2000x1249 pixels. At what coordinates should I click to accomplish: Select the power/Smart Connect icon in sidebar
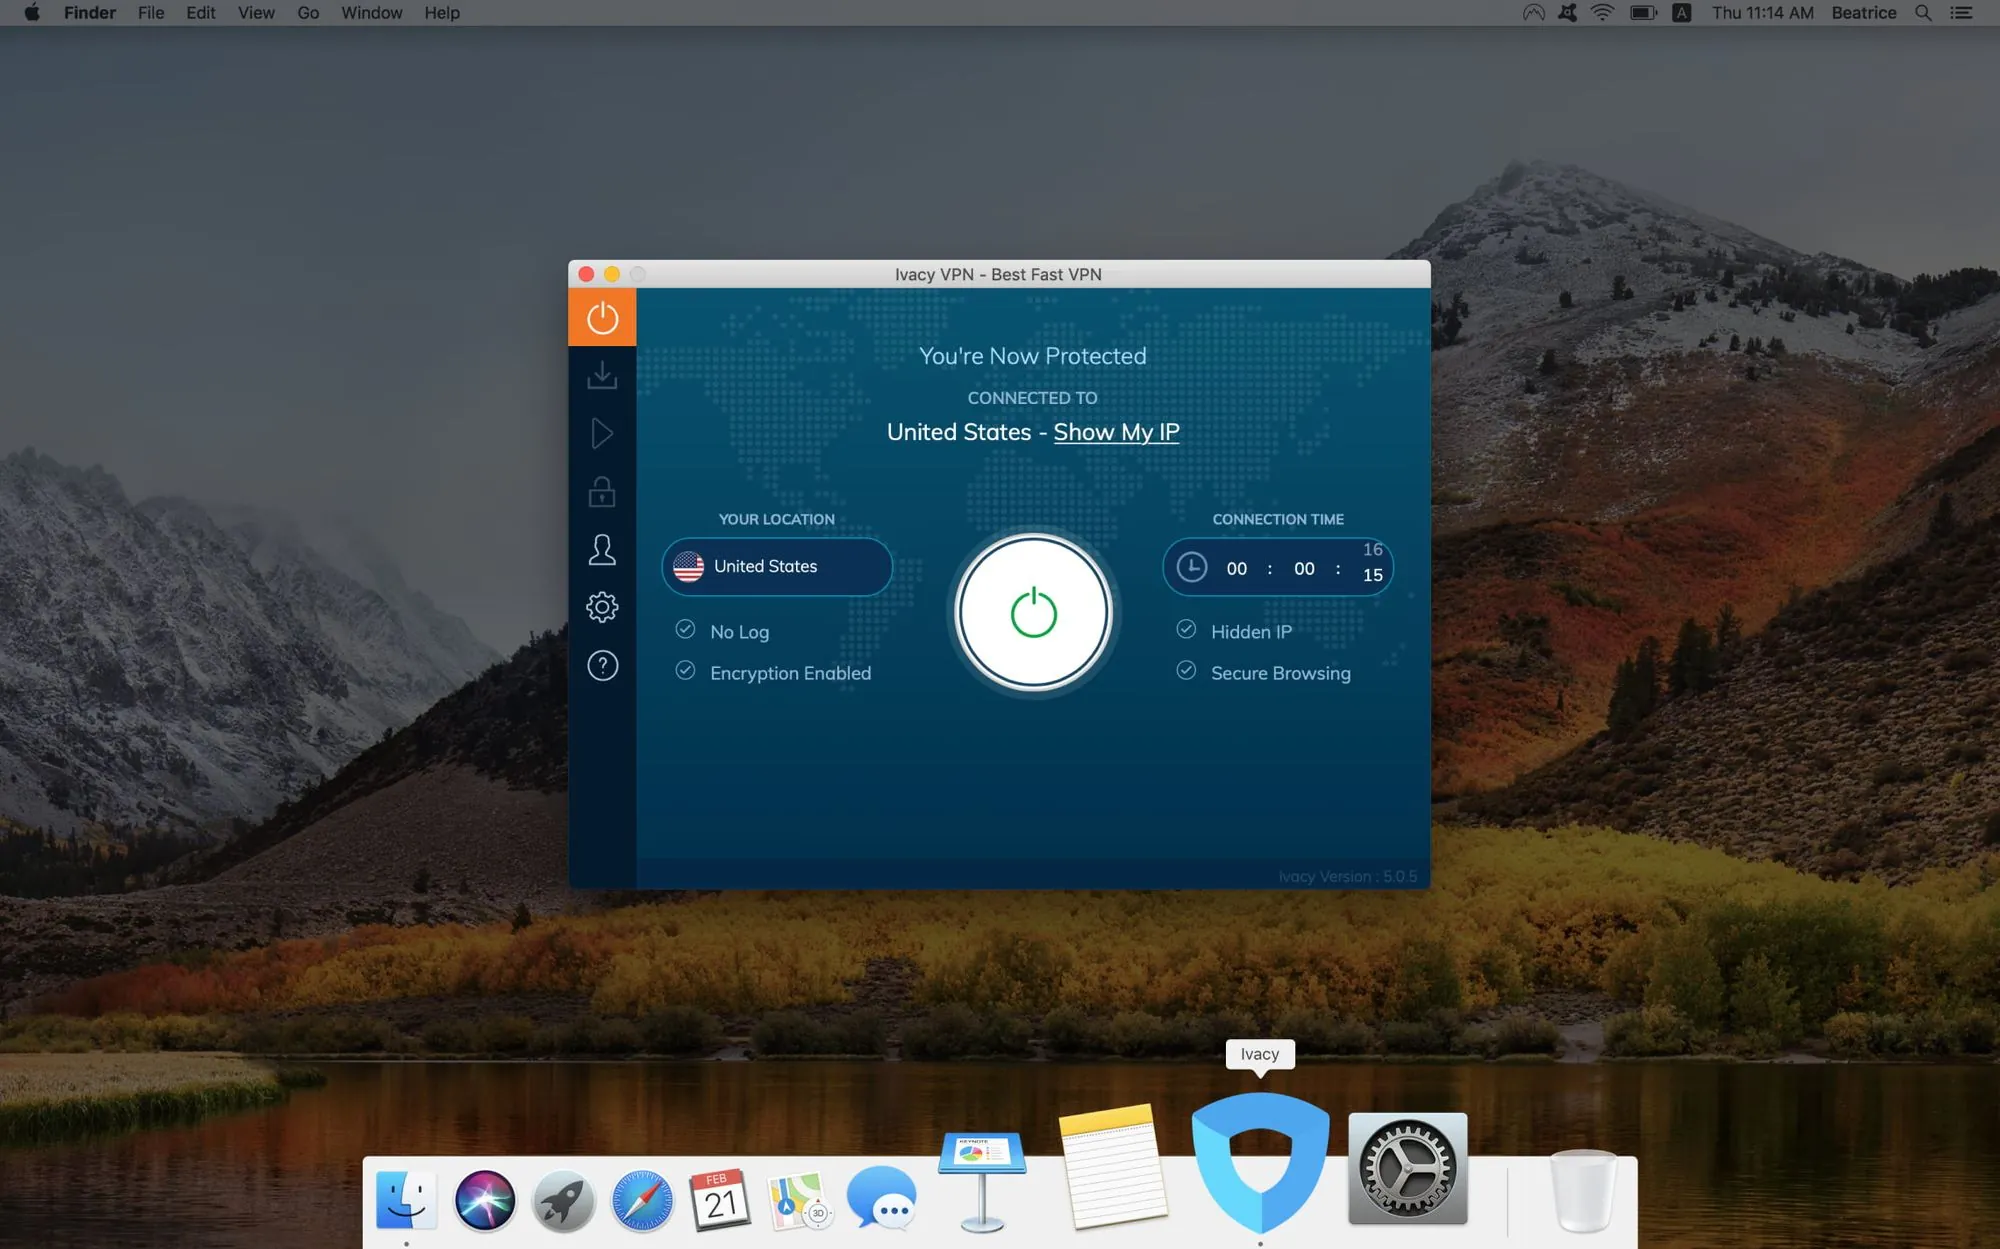click(602, 316)
